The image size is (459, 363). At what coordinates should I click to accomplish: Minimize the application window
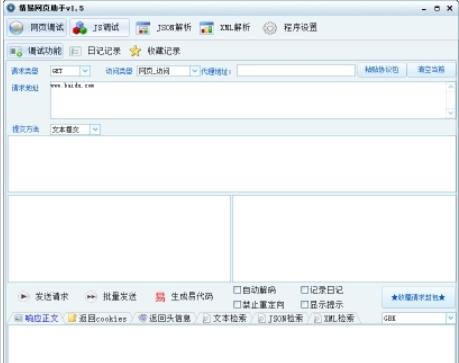424,9
